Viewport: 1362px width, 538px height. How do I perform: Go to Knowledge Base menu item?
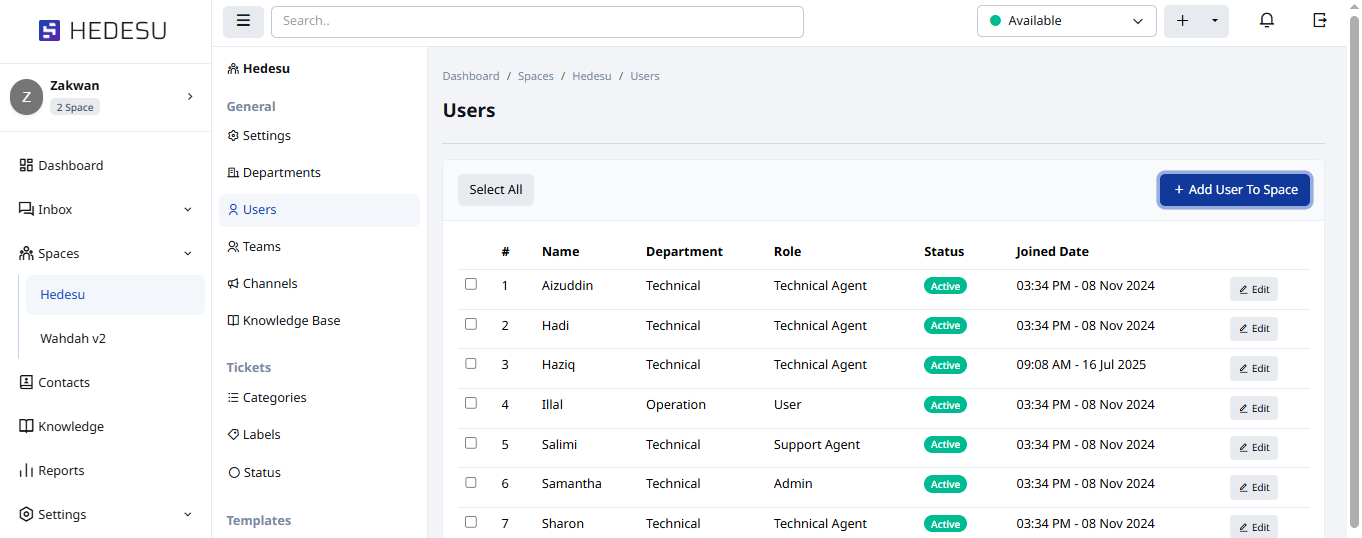291,321
